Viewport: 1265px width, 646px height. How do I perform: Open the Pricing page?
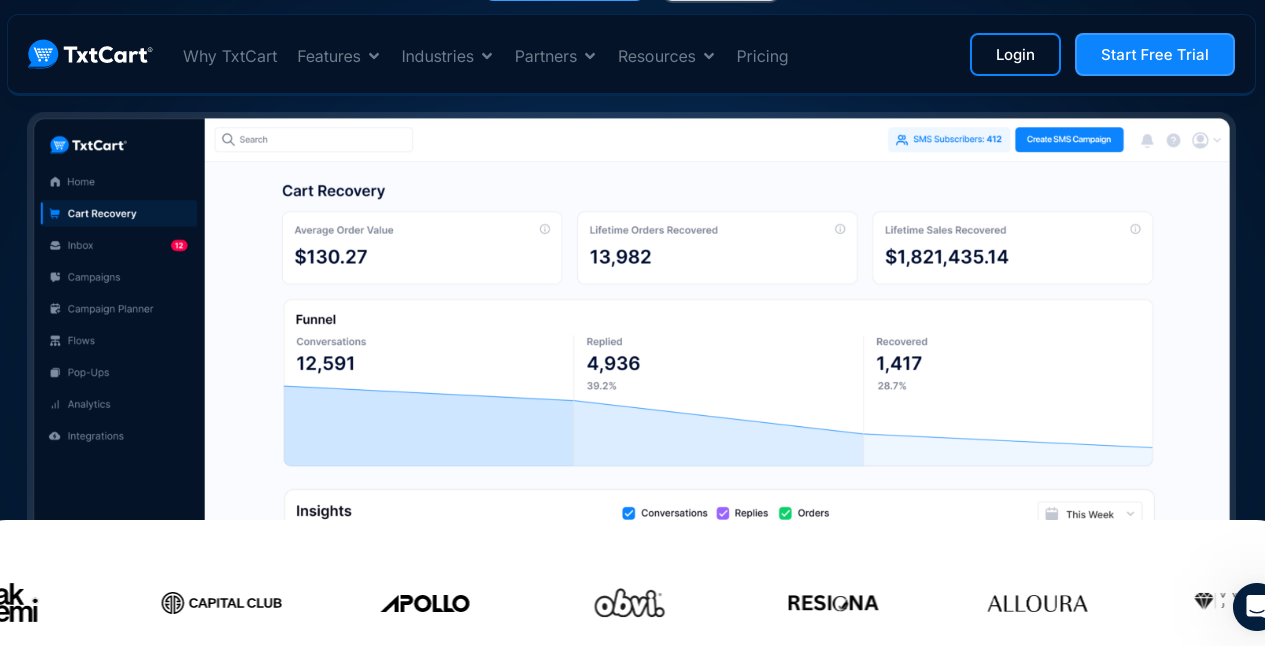762,56
